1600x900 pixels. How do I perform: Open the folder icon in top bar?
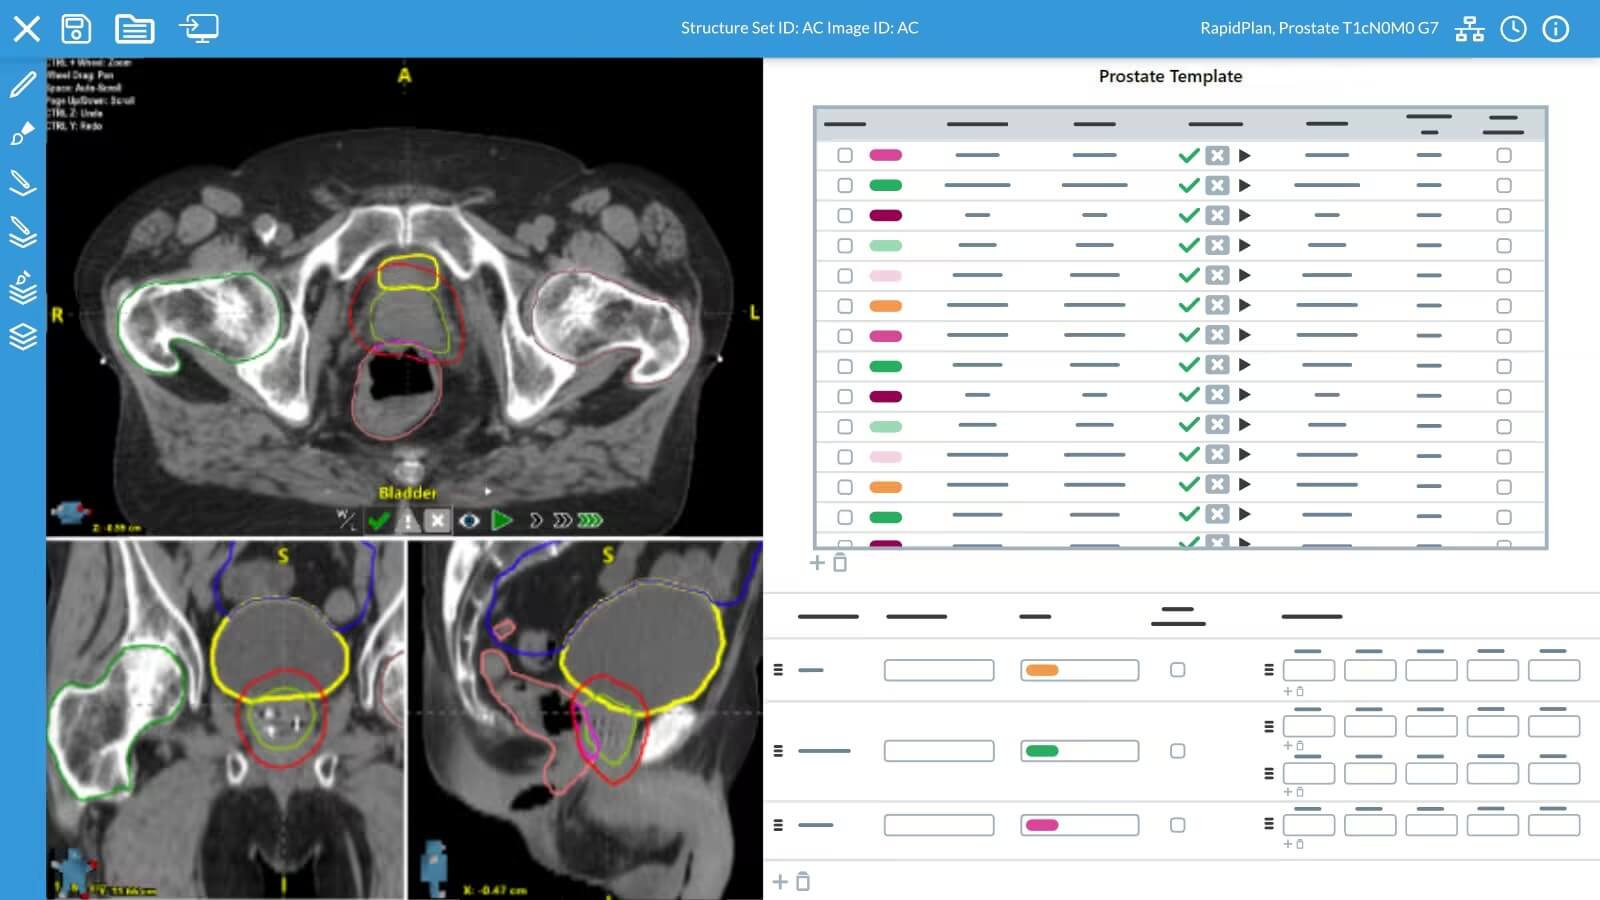point(134,28)
